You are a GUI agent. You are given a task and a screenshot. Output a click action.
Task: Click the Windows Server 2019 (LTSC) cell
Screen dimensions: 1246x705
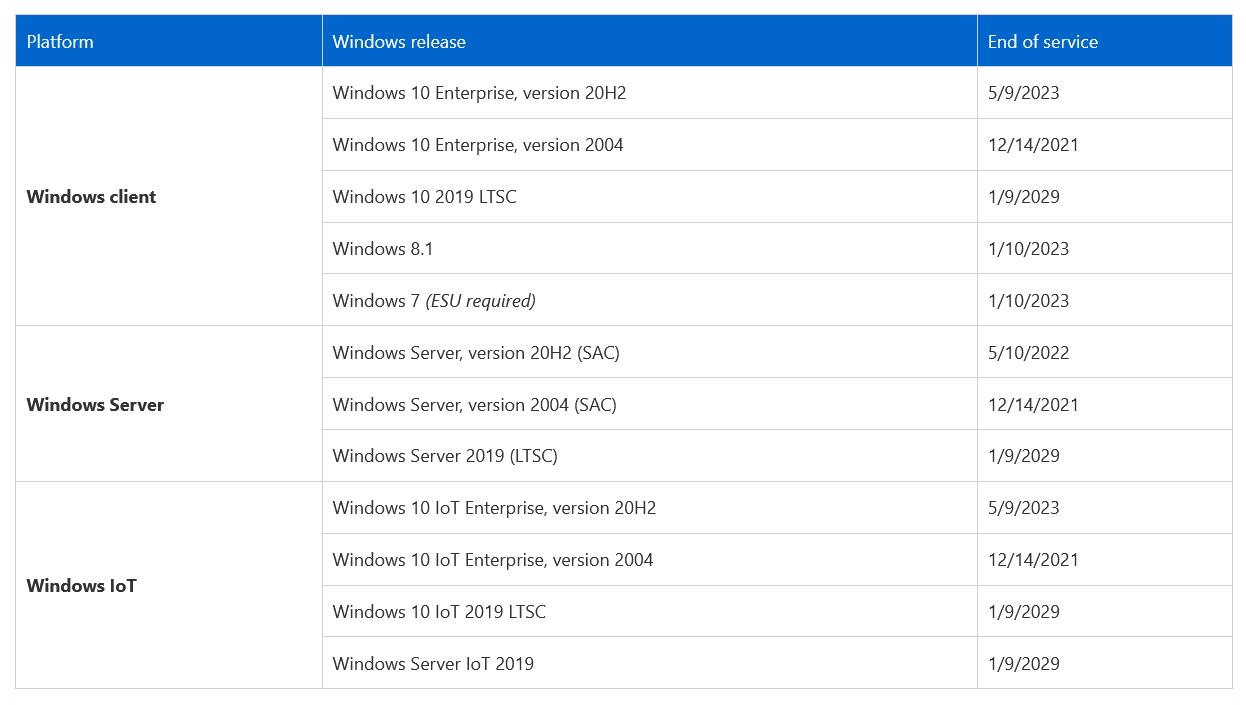649,456
